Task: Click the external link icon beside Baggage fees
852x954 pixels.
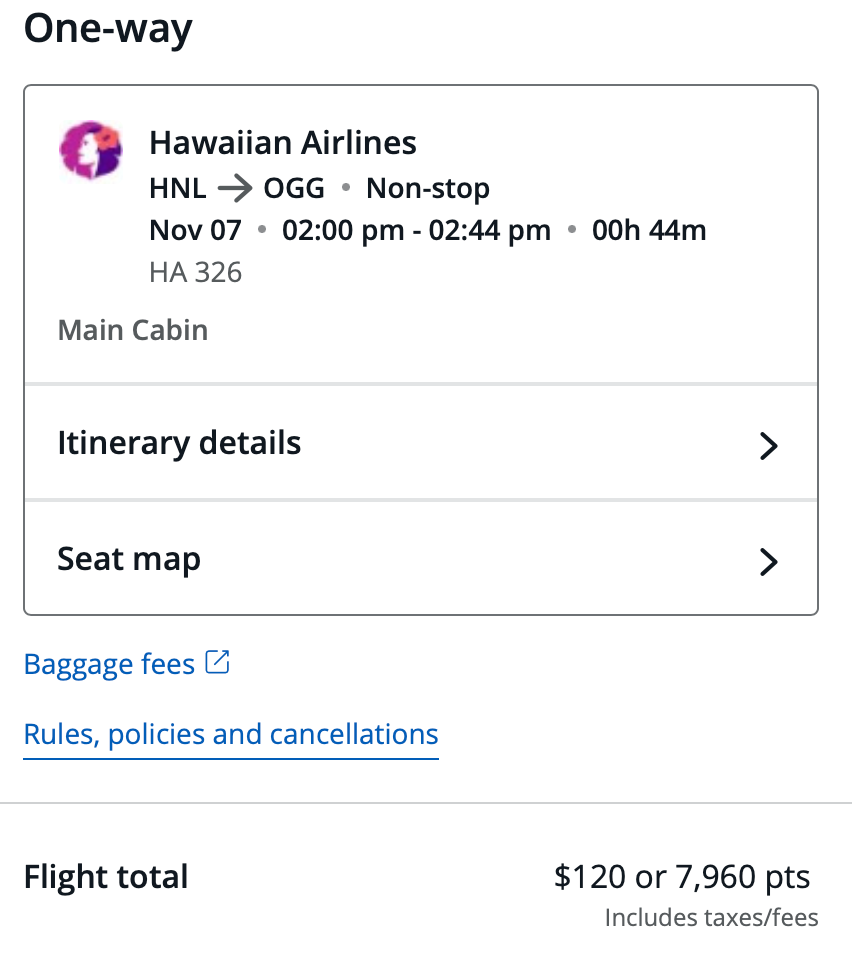Action: click(218, 662)
